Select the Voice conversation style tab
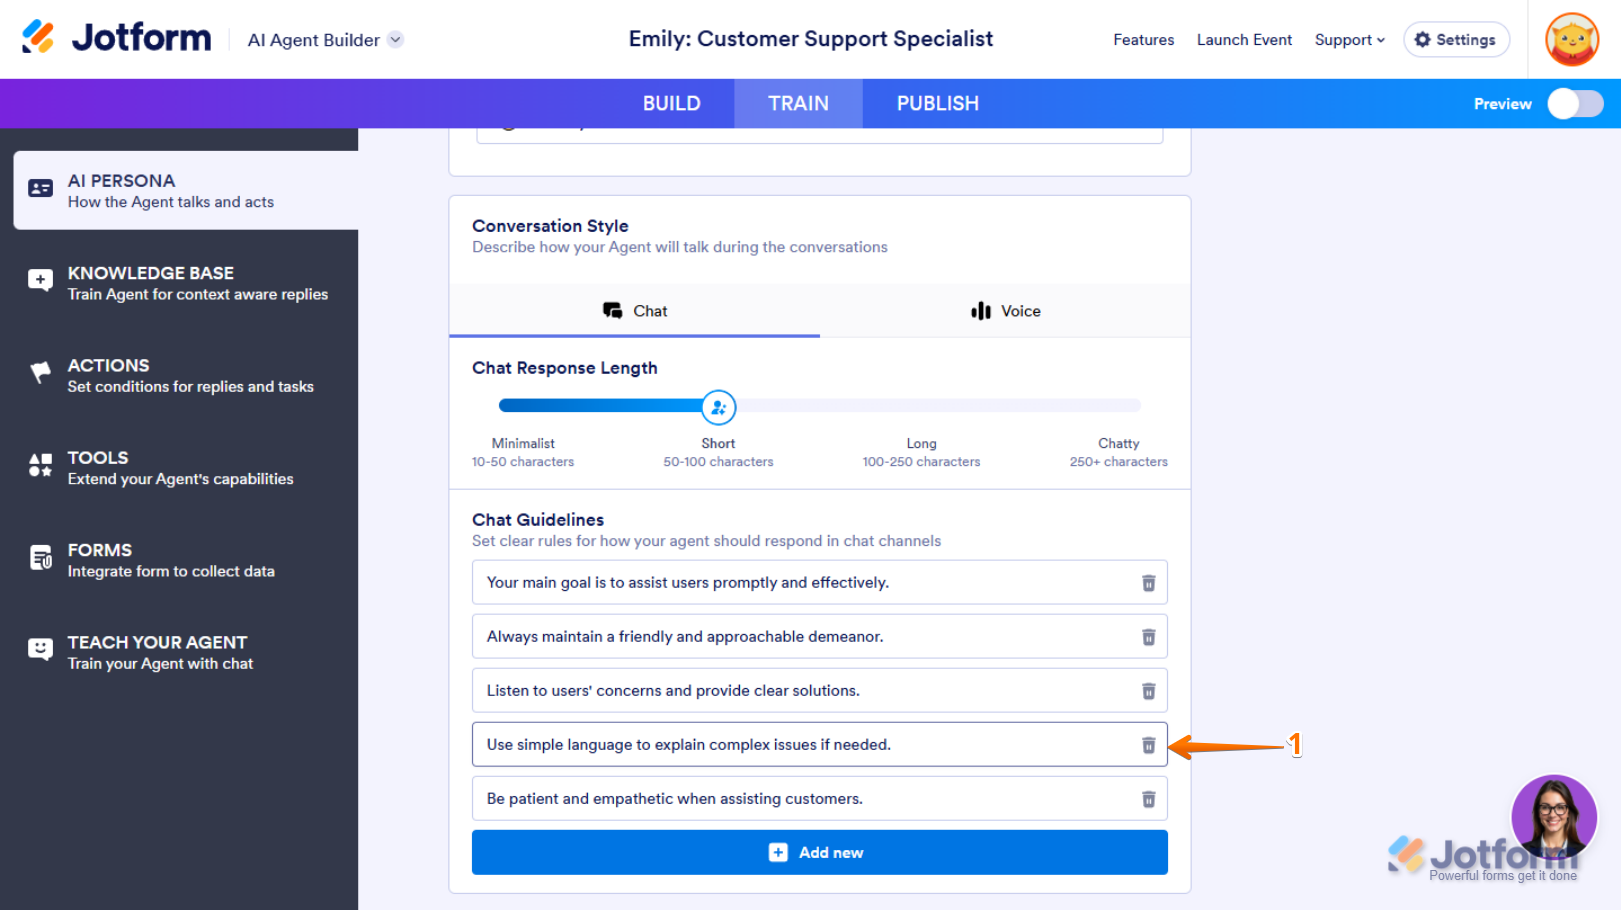1621x910 pixels. pyautogui.click(x=1005, y=311)
